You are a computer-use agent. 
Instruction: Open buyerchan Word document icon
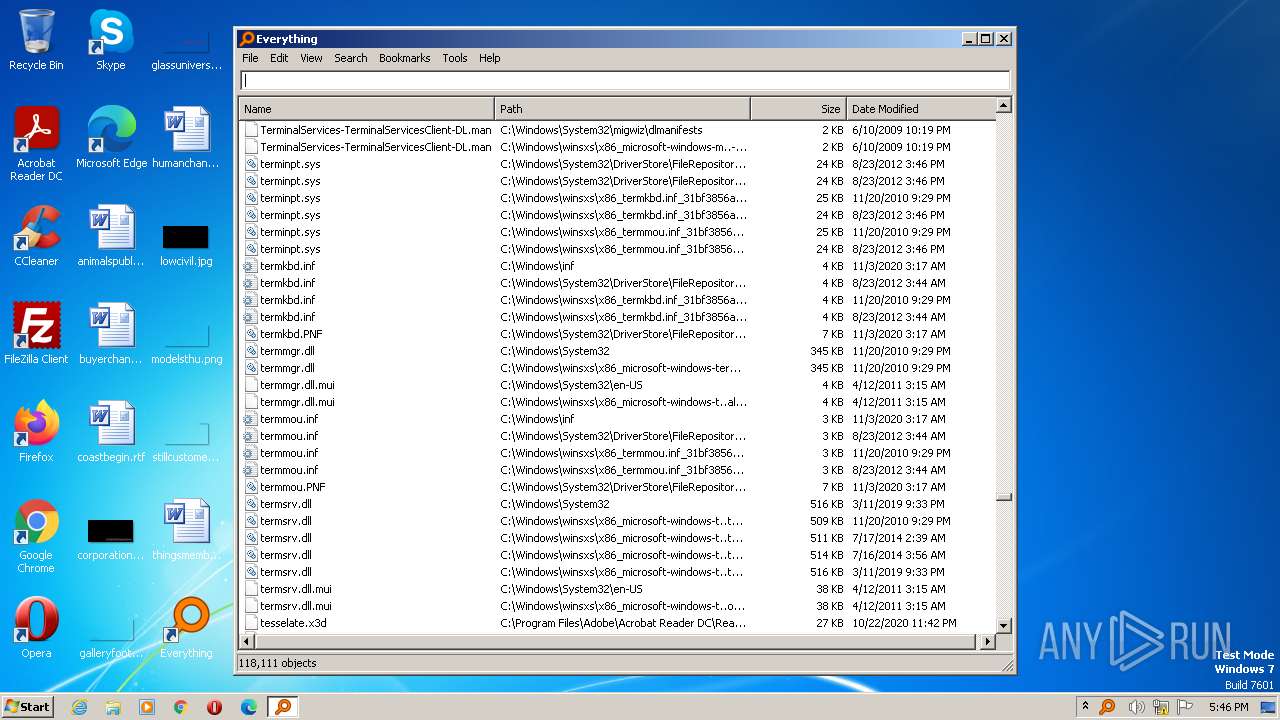coord(111,333)
